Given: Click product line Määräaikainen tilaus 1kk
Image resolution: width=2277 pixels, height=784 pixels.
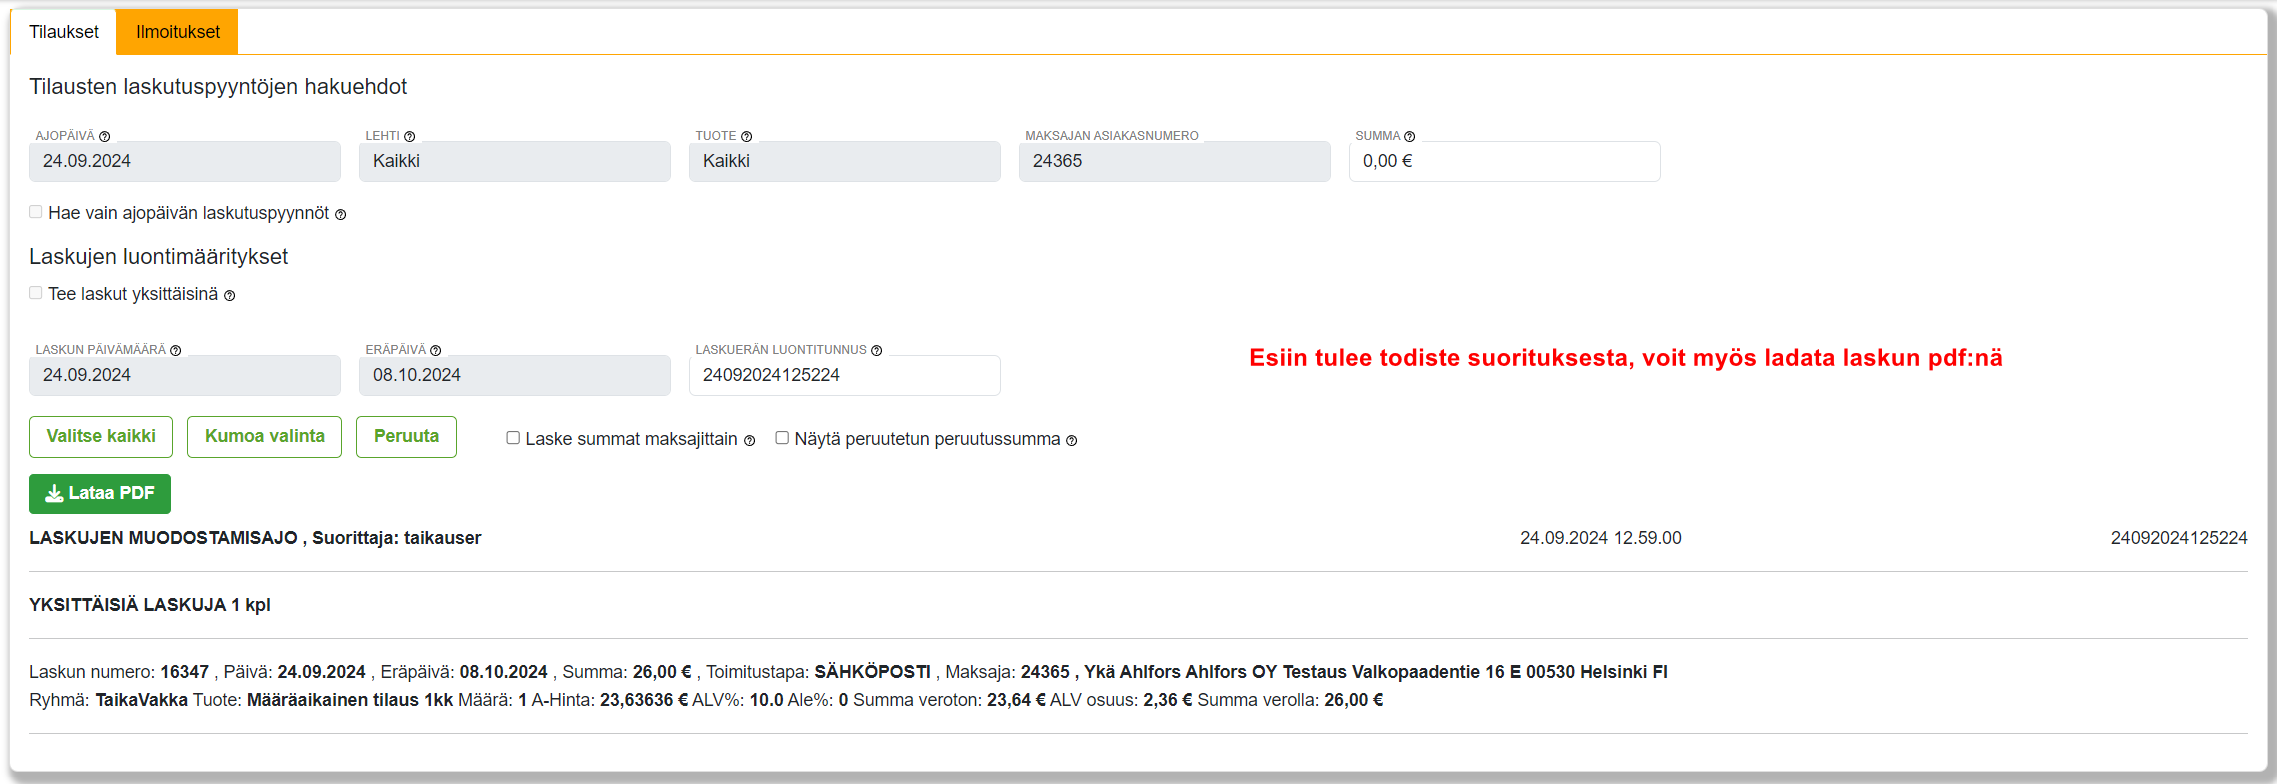Looking at the screenshot, I should (706, 700).
